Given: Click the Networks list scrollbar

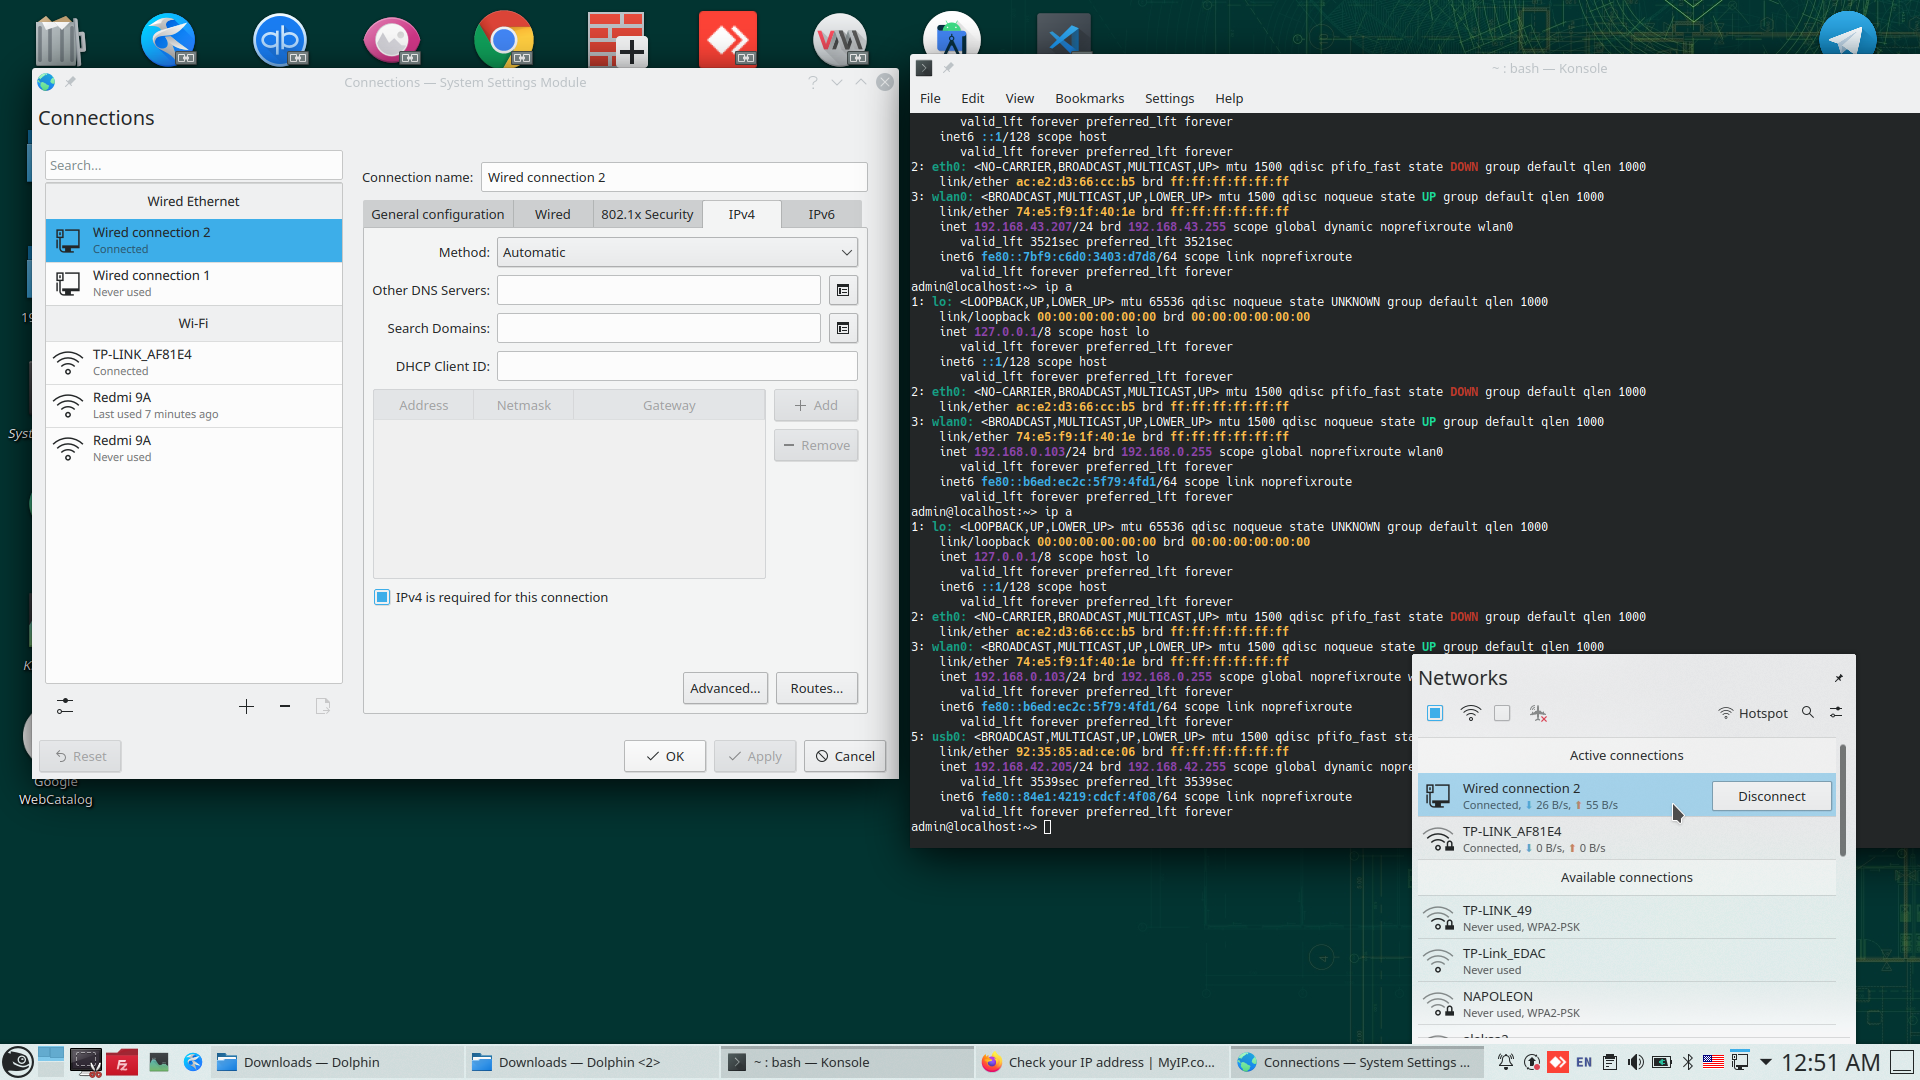Looking at the screenshot, I should click(x=1842, y=800).
